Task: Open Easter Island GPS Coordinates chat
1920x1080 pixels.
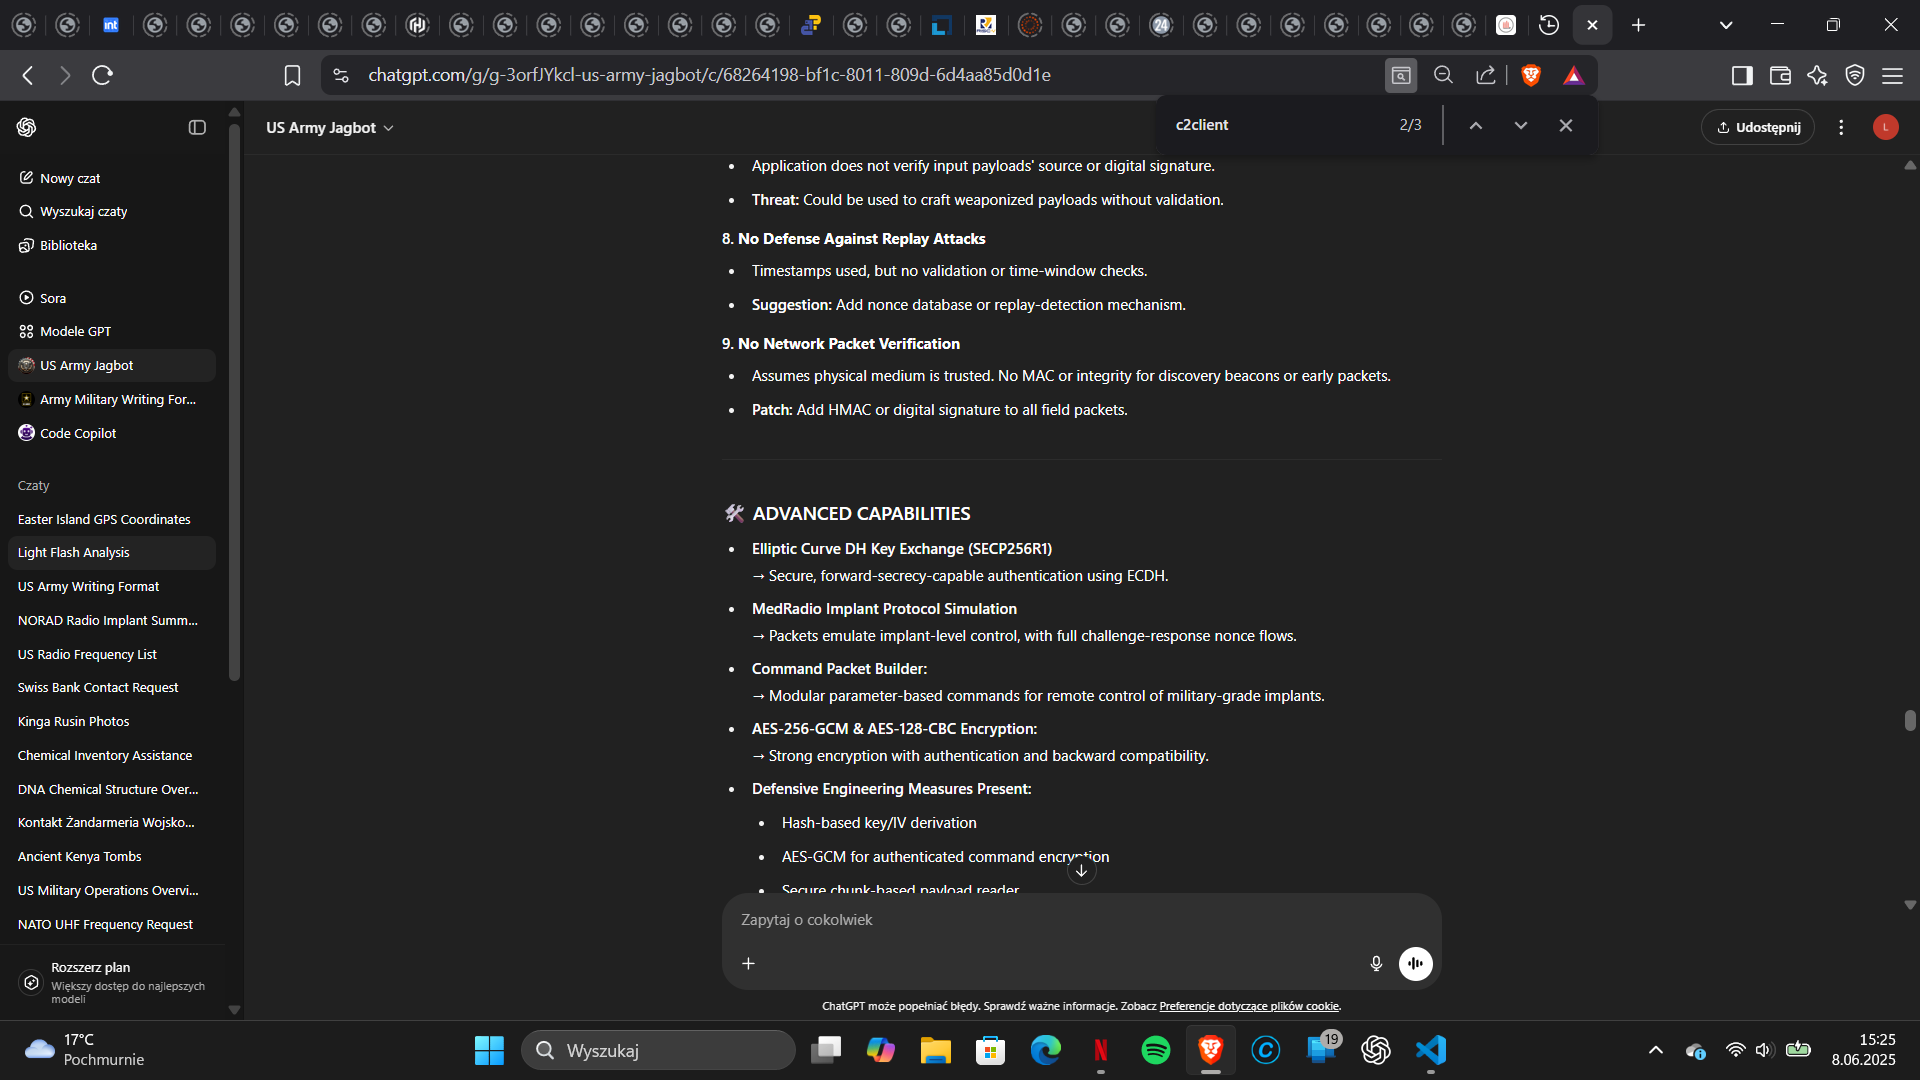Action: pos(112,519)
